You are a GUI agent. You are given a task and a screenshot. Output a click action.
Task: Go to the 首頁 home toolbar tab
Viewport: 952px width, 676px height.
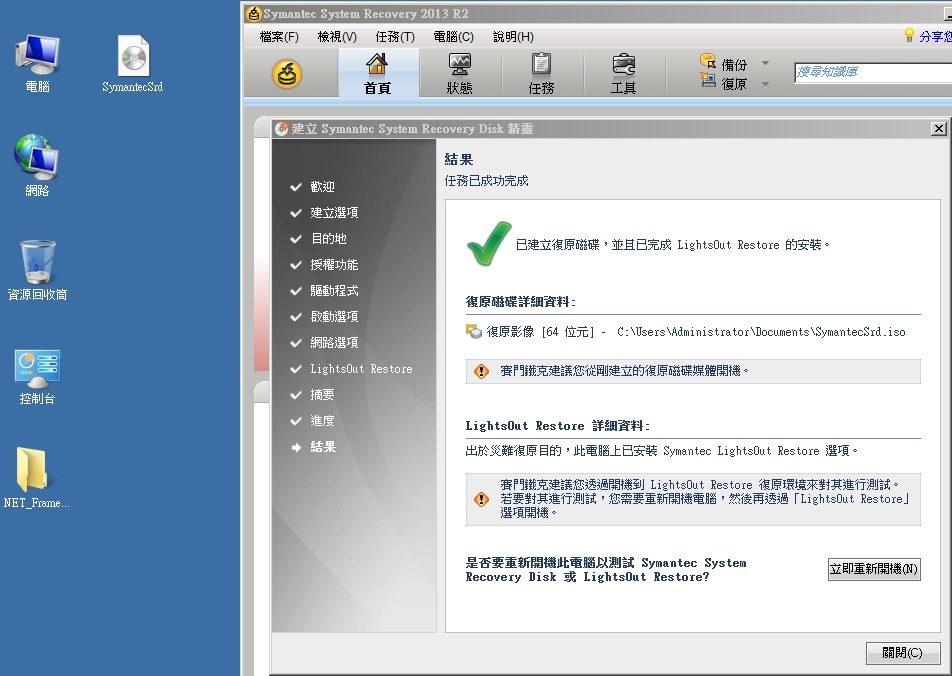[377, 73]
